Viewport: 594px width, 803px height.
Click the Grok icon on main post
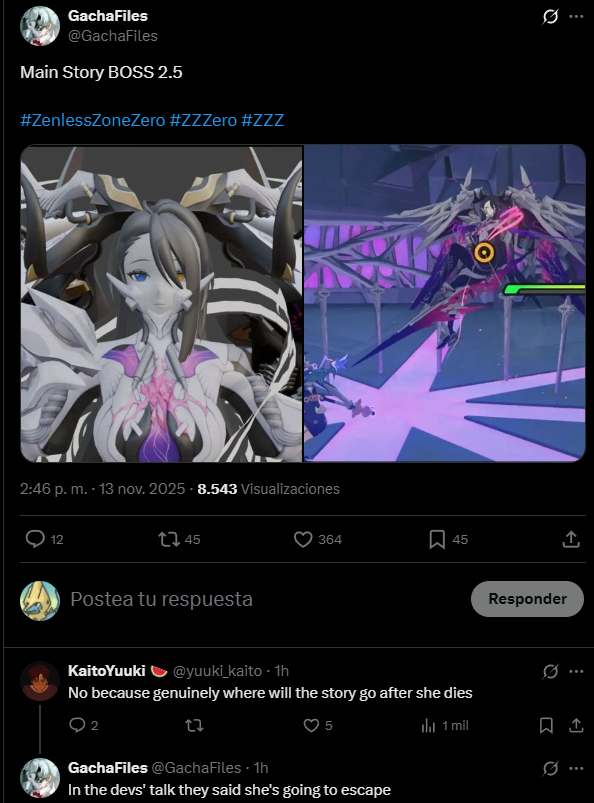click(x=550, y=17)
